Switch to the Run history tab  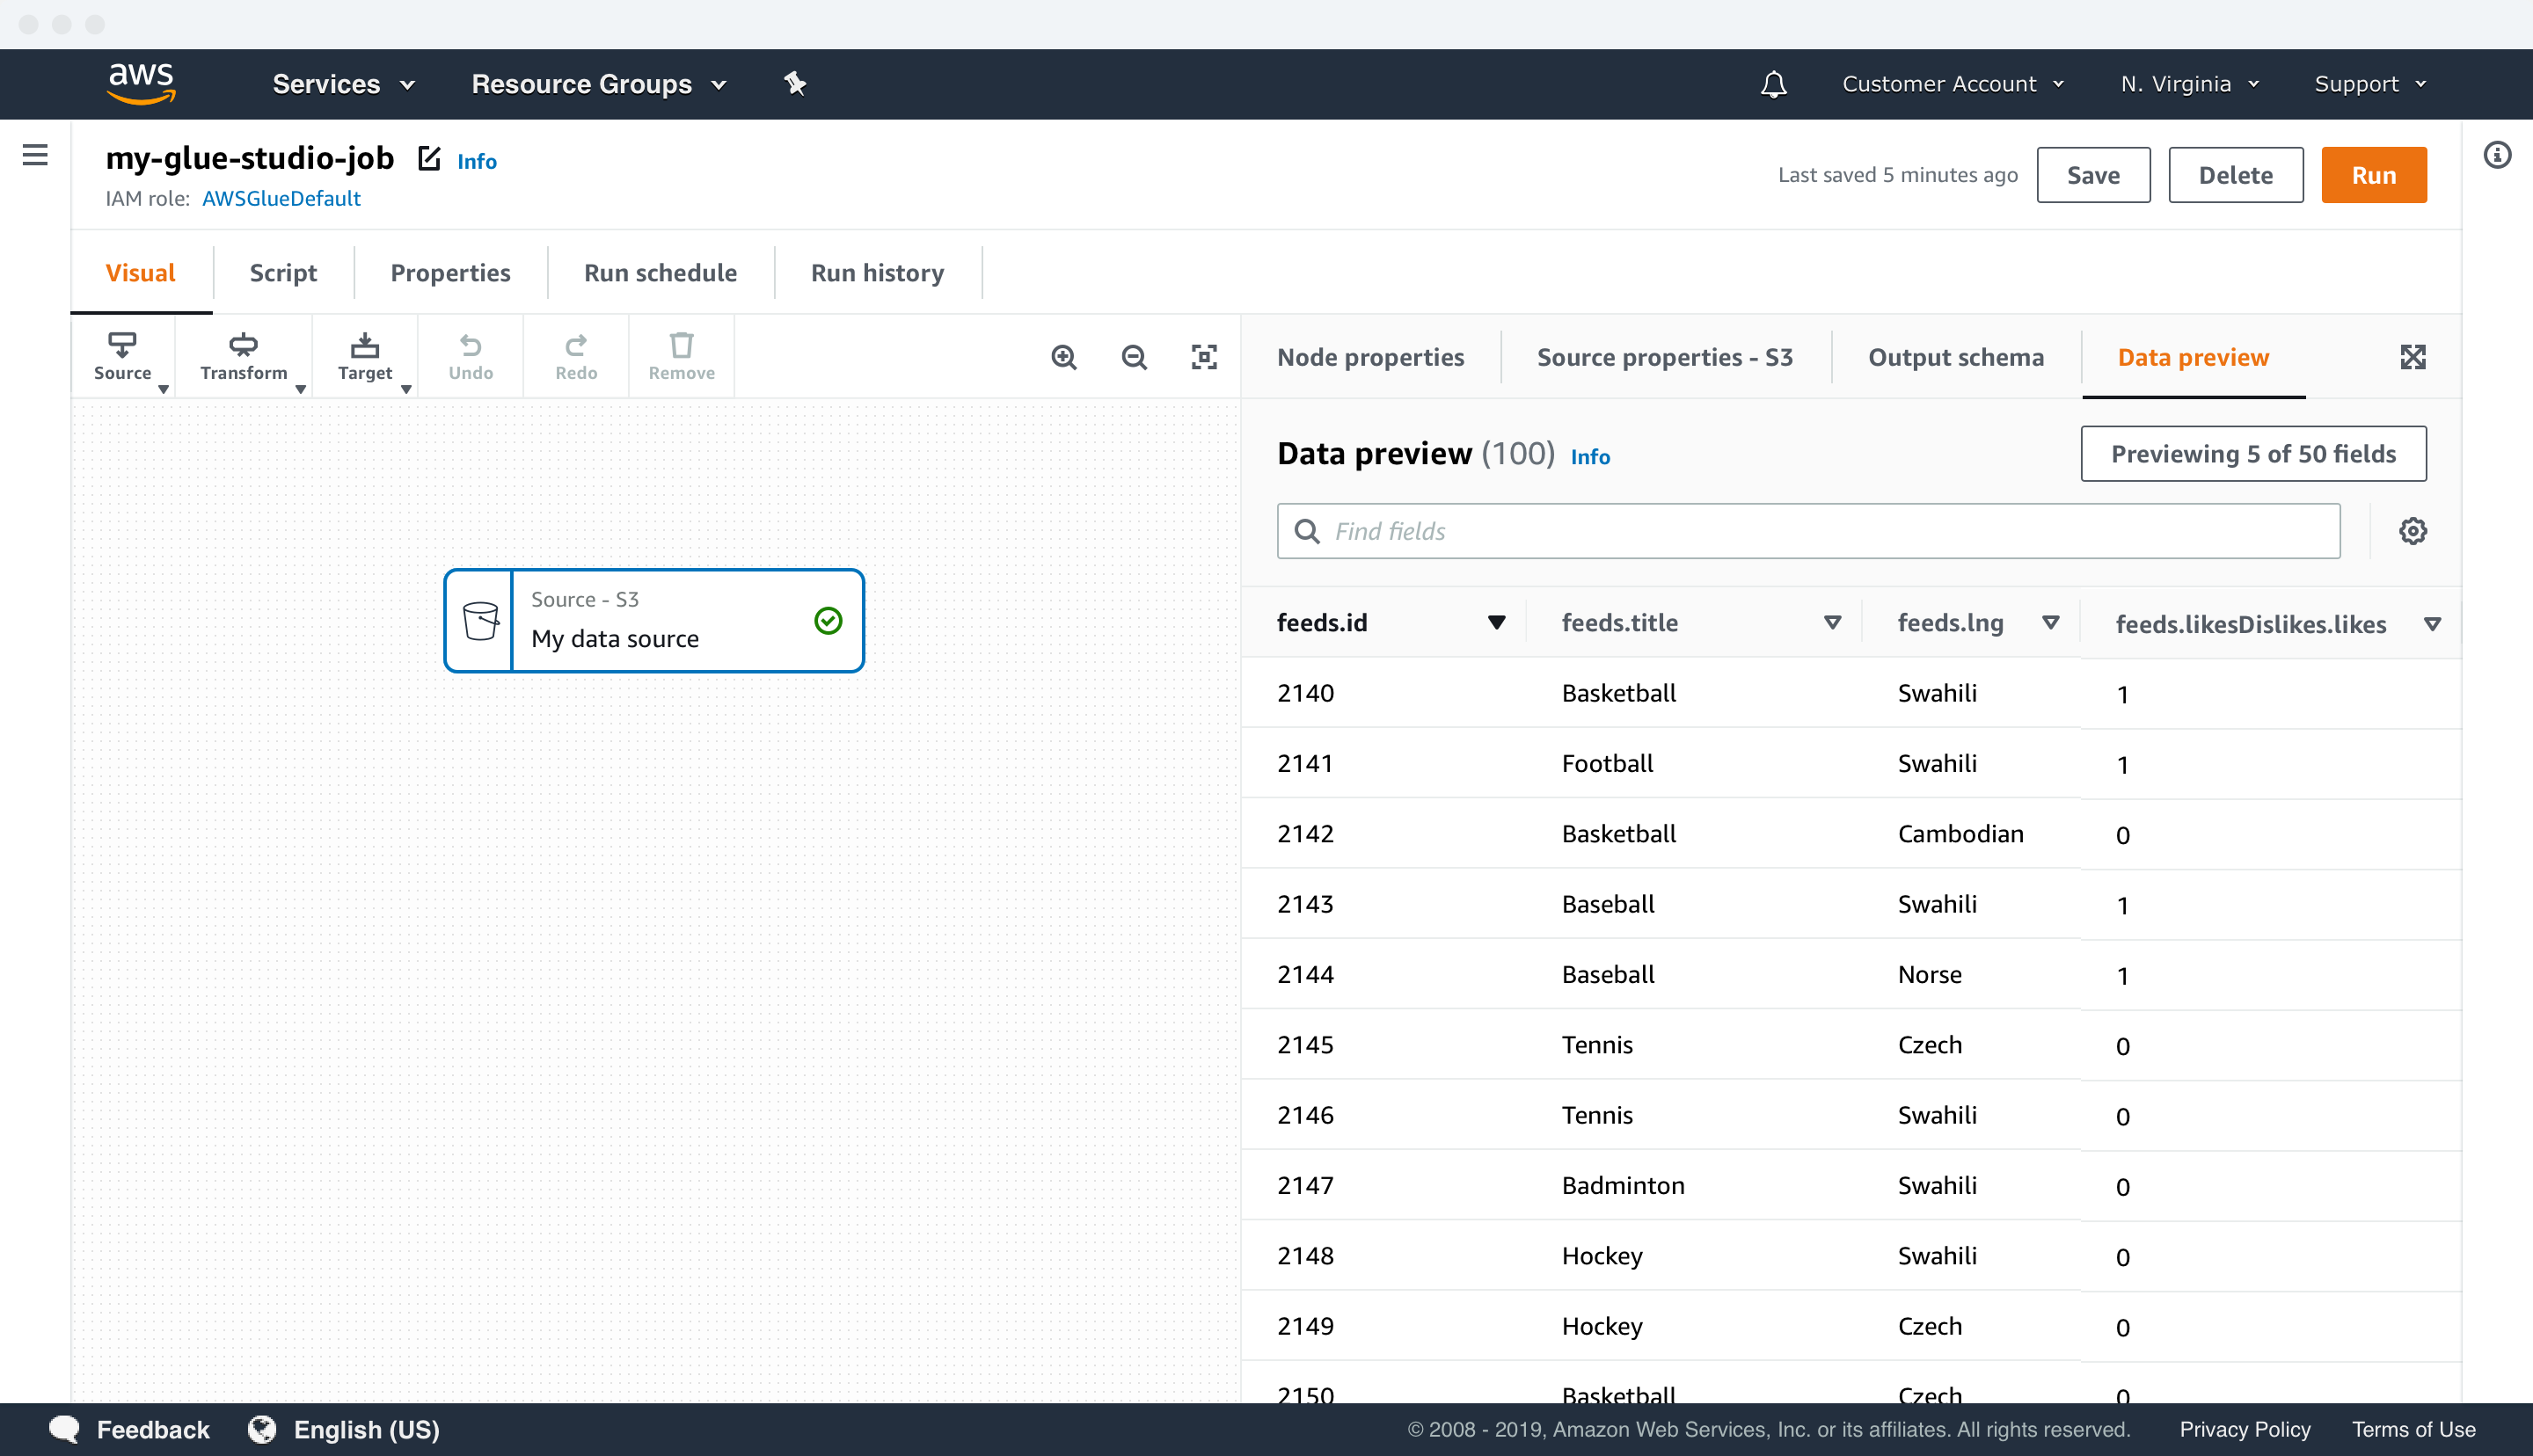[877, 273]
